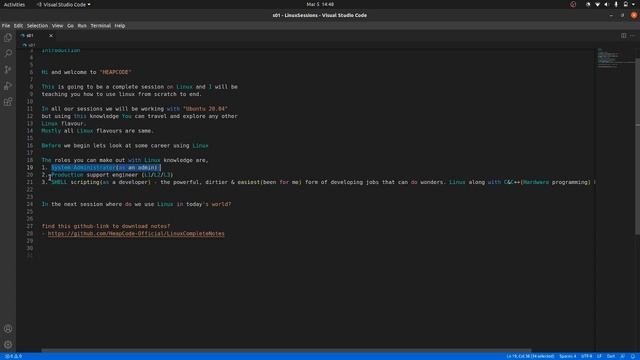Click the Ln 19, Col cursor position status

(x=530, y=356)
